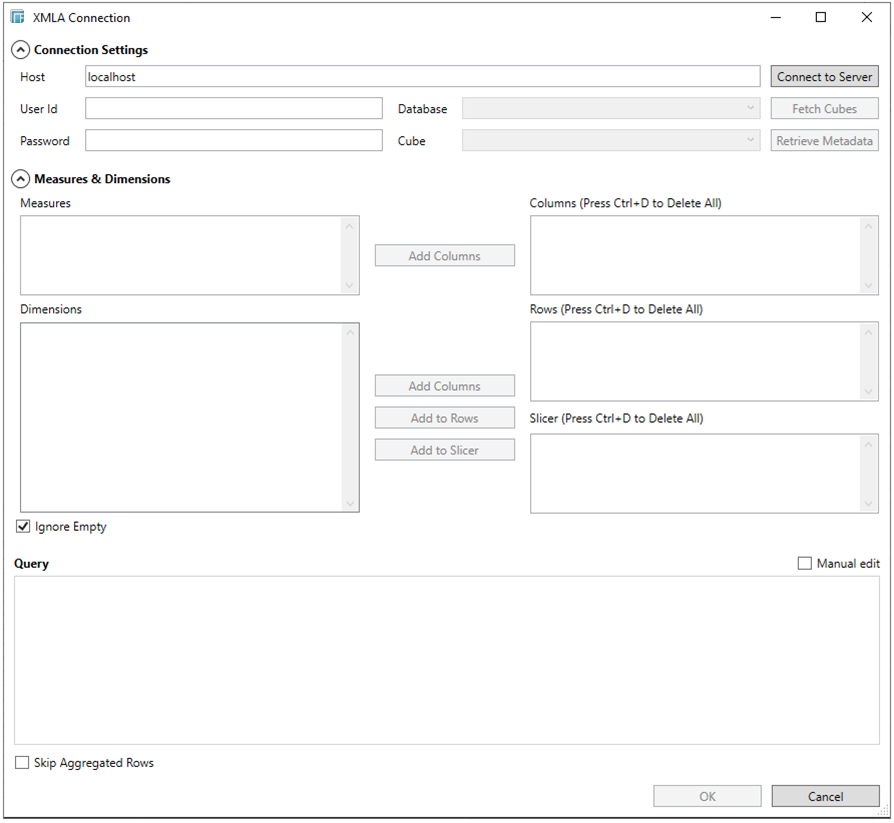Image resolution: width=894 pixels, height=823 pixels.
Task: Collapse the Measures & Dimensions section
Action: pyautogui.click(x=20, y=179)
